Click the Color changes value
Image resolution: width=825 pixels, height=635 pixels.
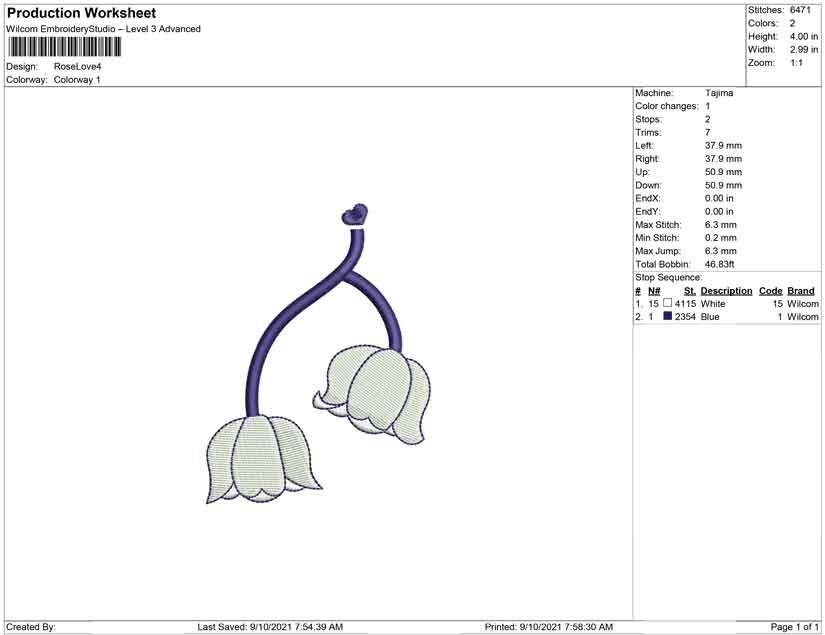tap(708, 106)
